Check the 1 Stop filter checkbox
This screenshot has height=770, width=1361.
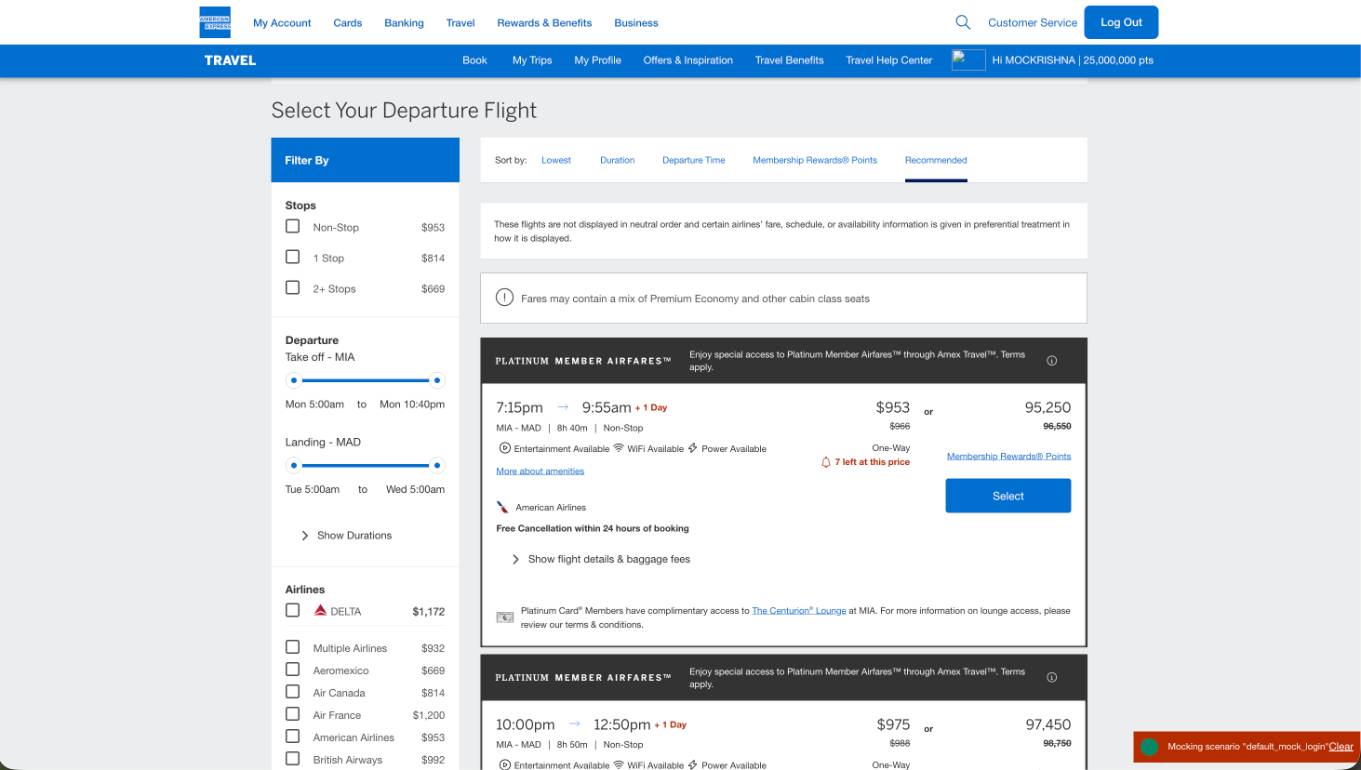[293, 257]
